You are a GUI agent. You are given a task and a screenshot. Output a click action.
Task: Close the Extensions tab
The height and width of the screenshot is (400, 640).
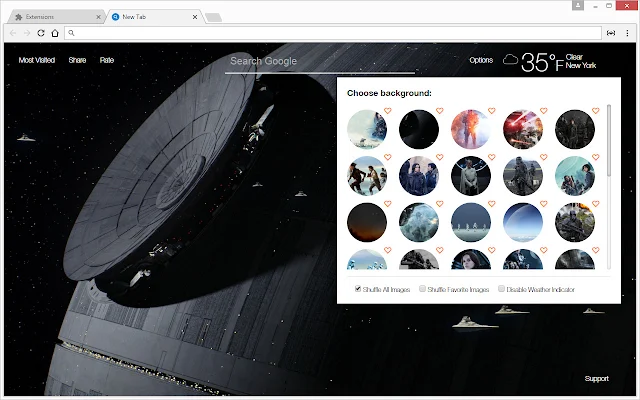pos(98,17)
